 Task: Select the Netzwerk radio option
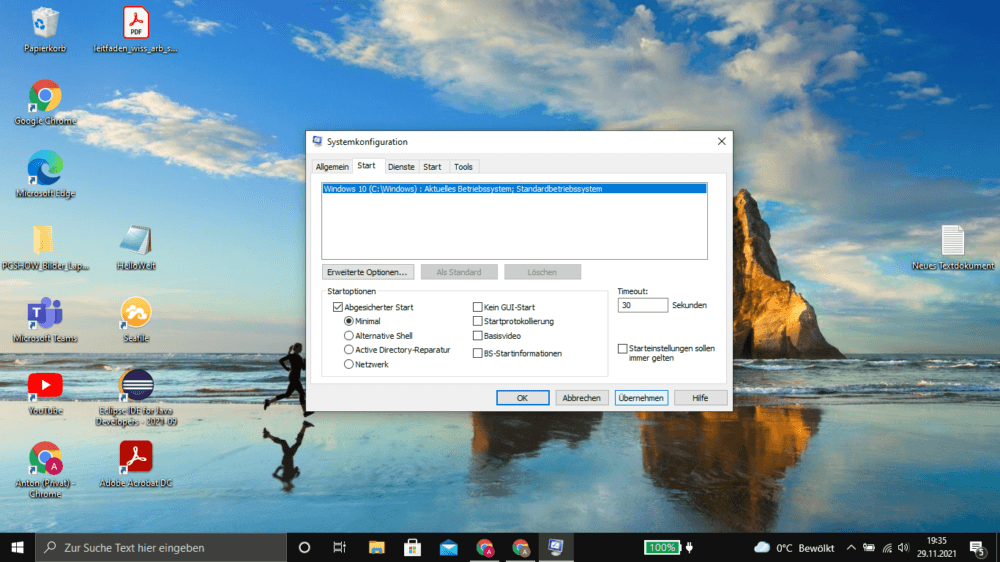tap(349, 364)
